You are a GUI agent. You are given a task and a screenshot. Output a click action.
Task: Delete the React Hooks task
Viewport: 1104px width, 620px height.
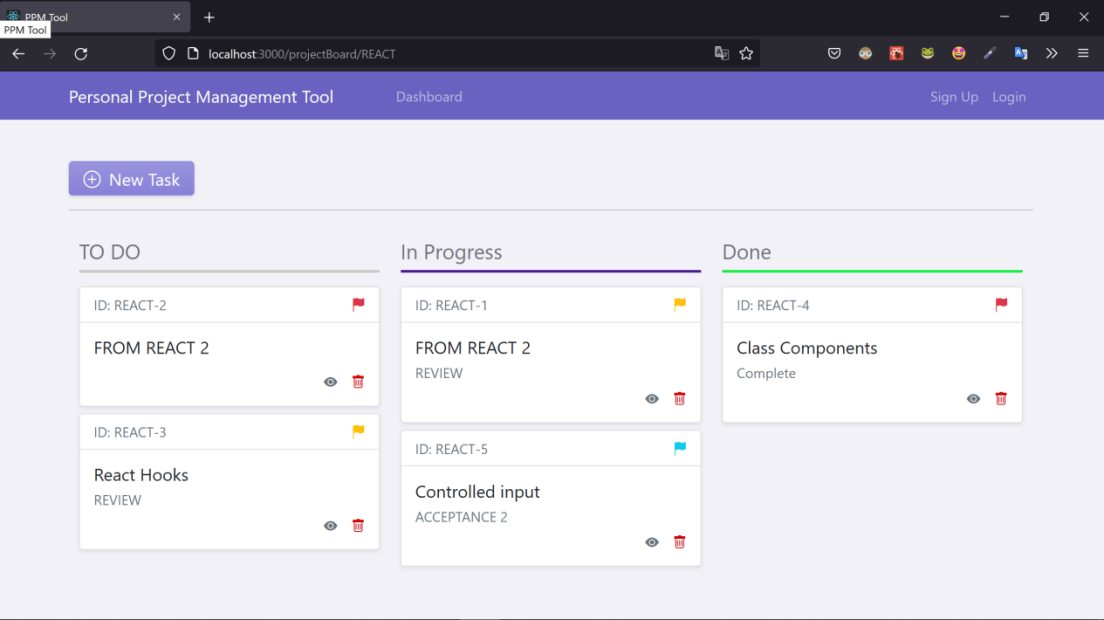358,525
